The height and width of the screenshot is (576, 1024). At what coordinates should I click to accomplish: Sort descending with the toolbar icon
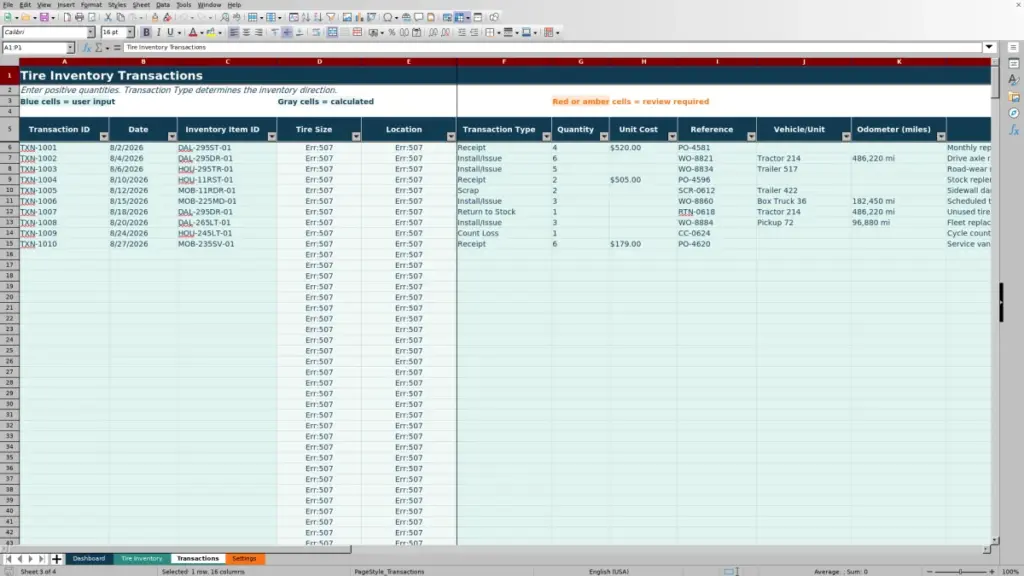pyautogui.click(x=318, y=18)
